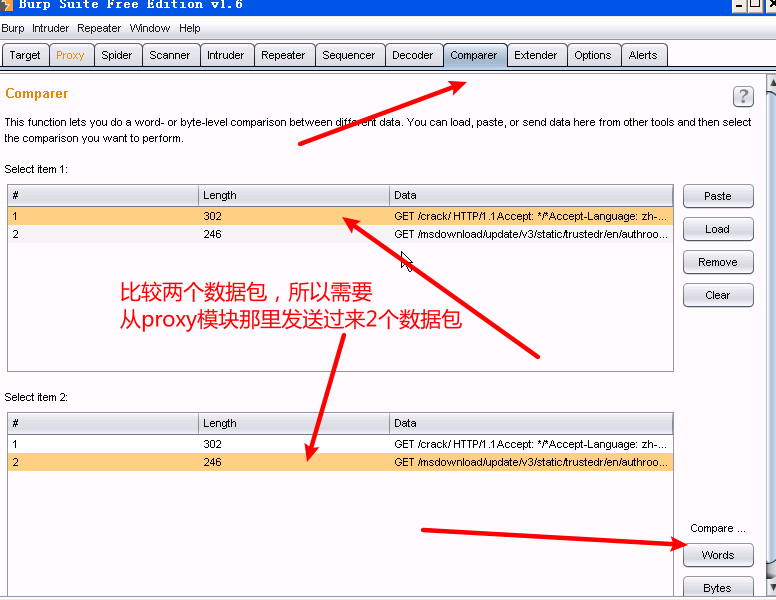The height and width of the screenshot is (600, 776).
Task: Open the Help menu
Action: point(190,28)
